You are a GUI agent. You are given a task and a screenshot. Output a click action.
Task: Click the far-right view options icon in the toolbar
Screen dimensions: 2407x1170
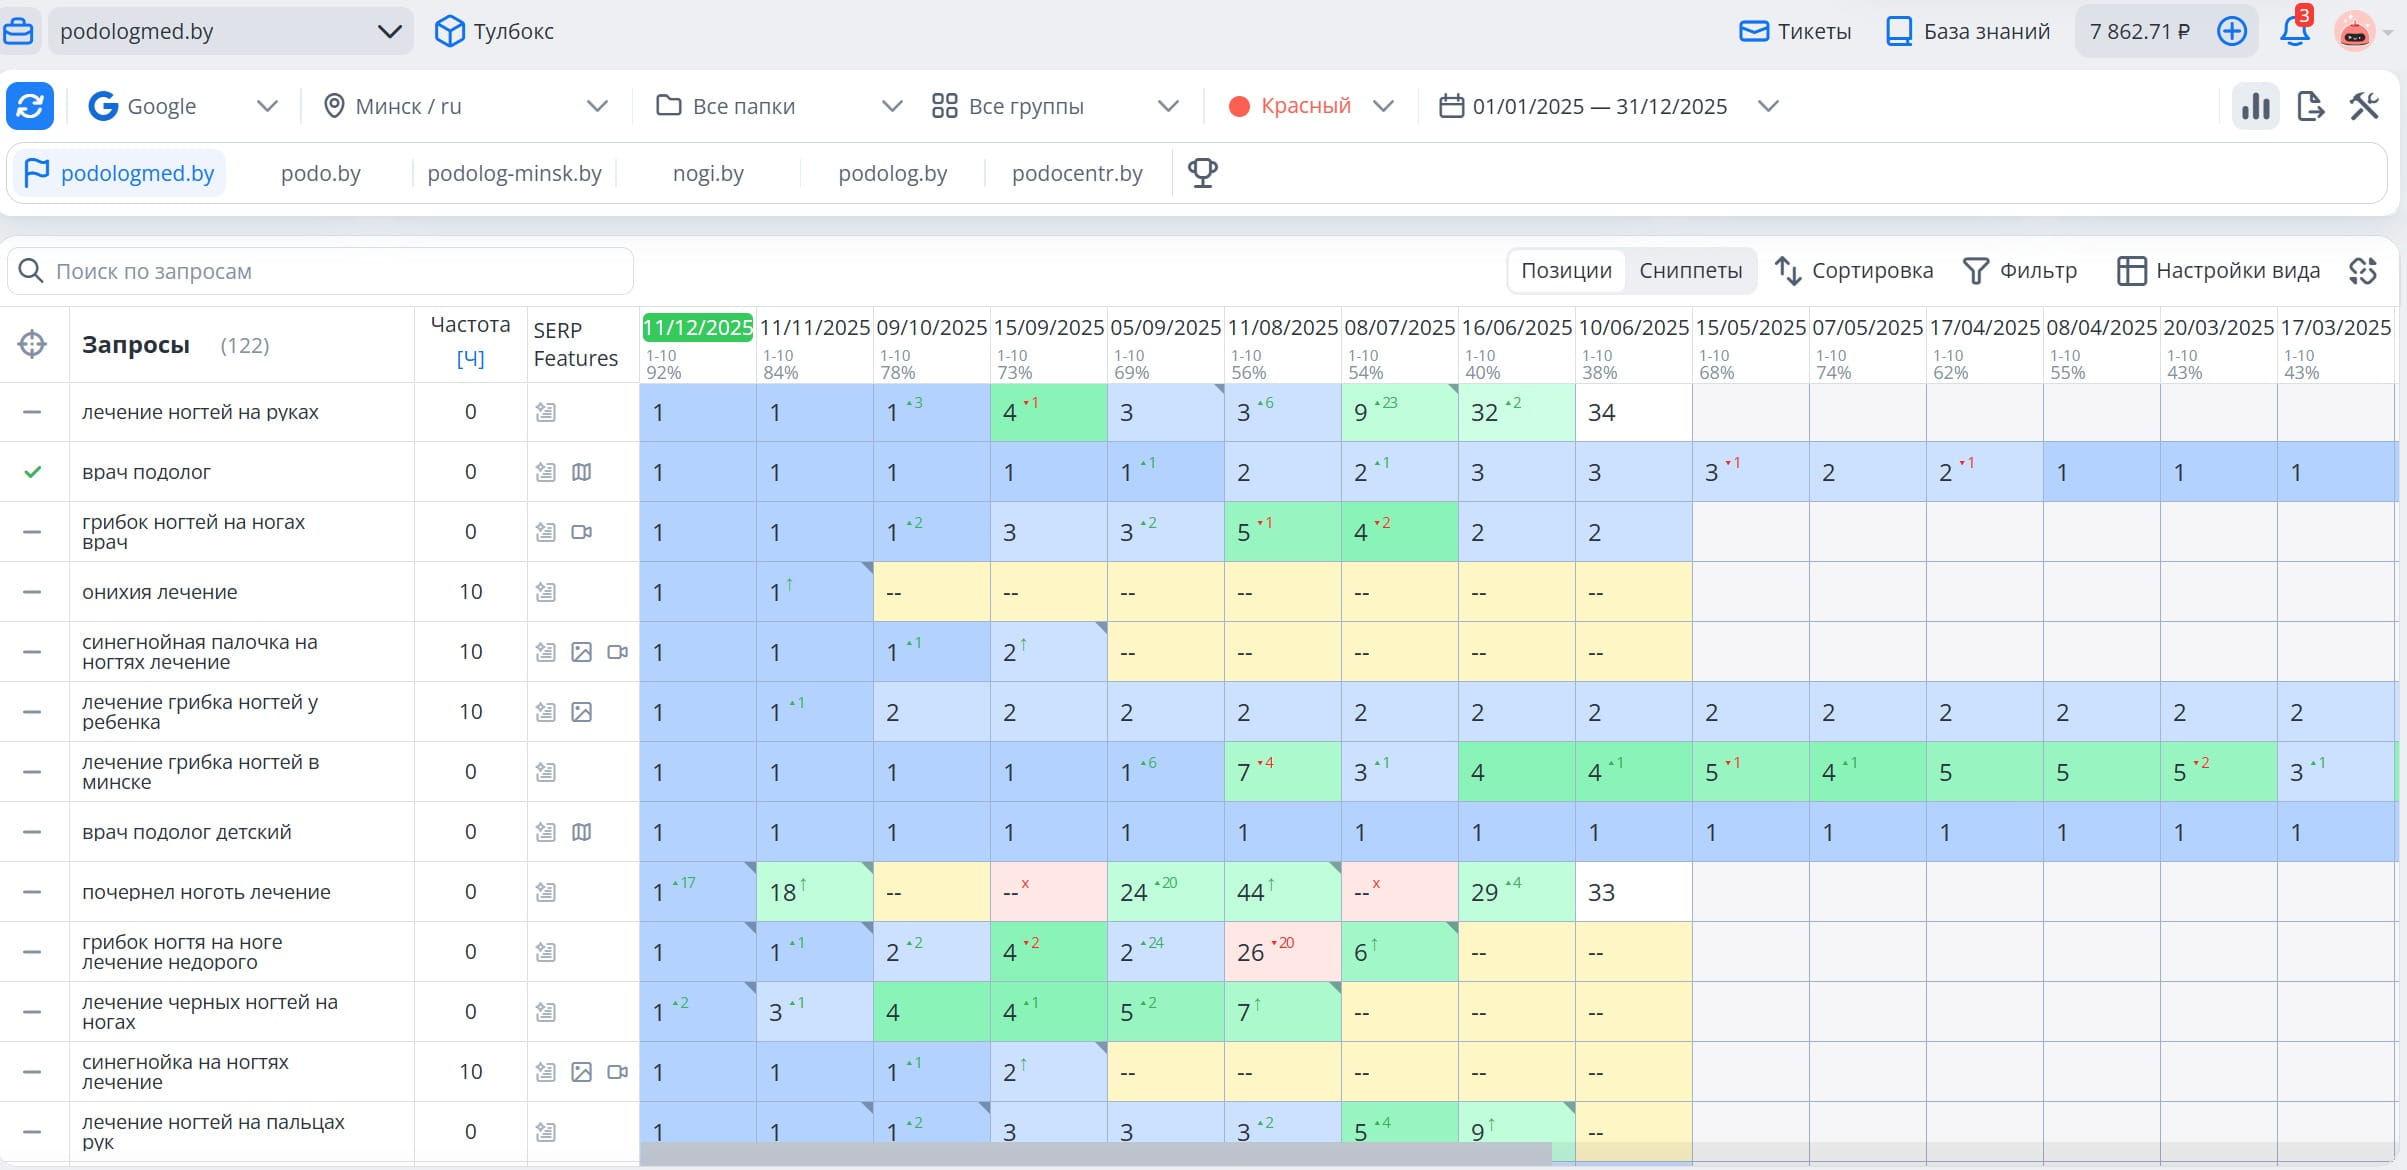click(2363, 271)
